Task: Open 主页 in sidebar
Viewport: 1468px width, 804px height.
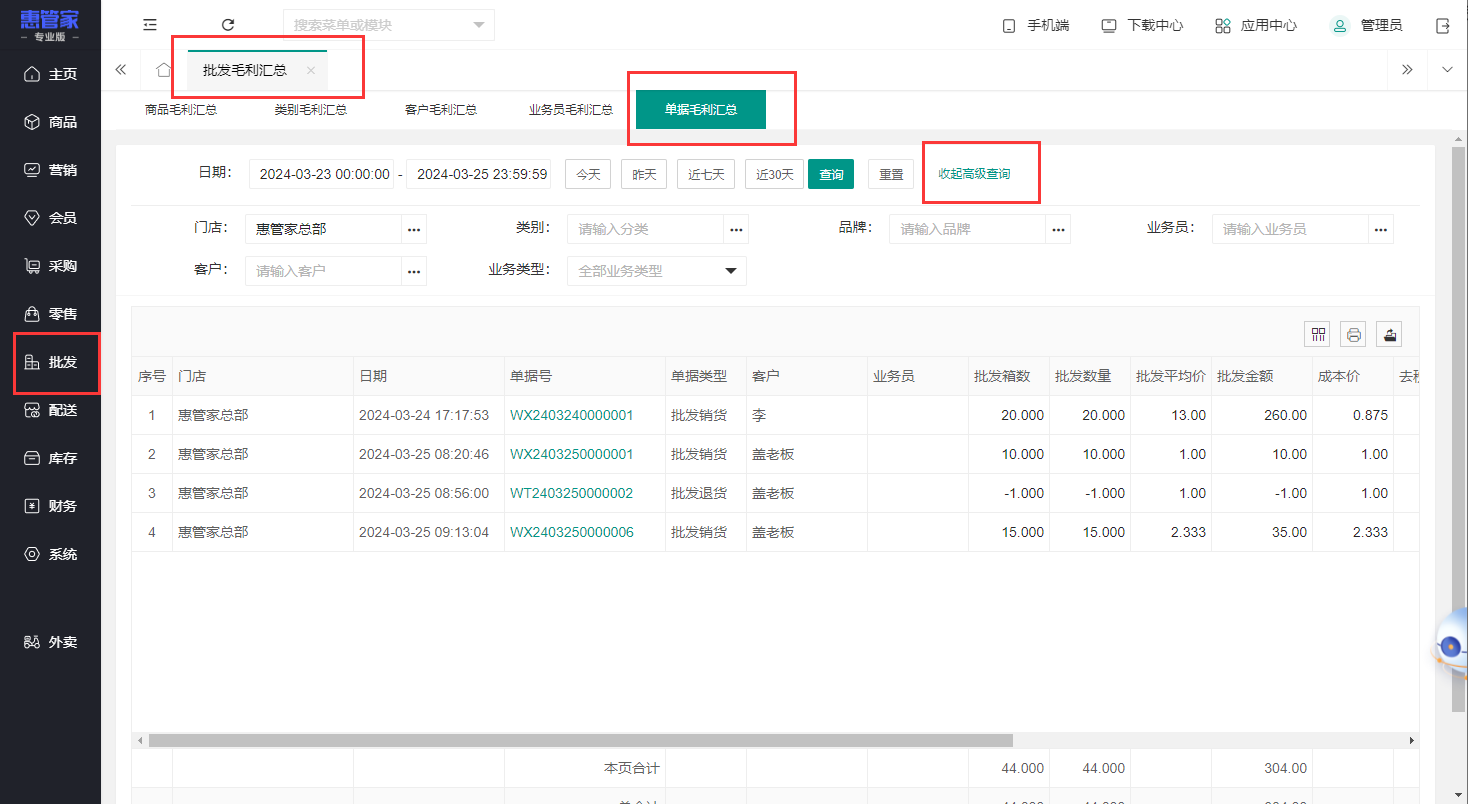Action: pyautogui.click(x=50, y=74)
